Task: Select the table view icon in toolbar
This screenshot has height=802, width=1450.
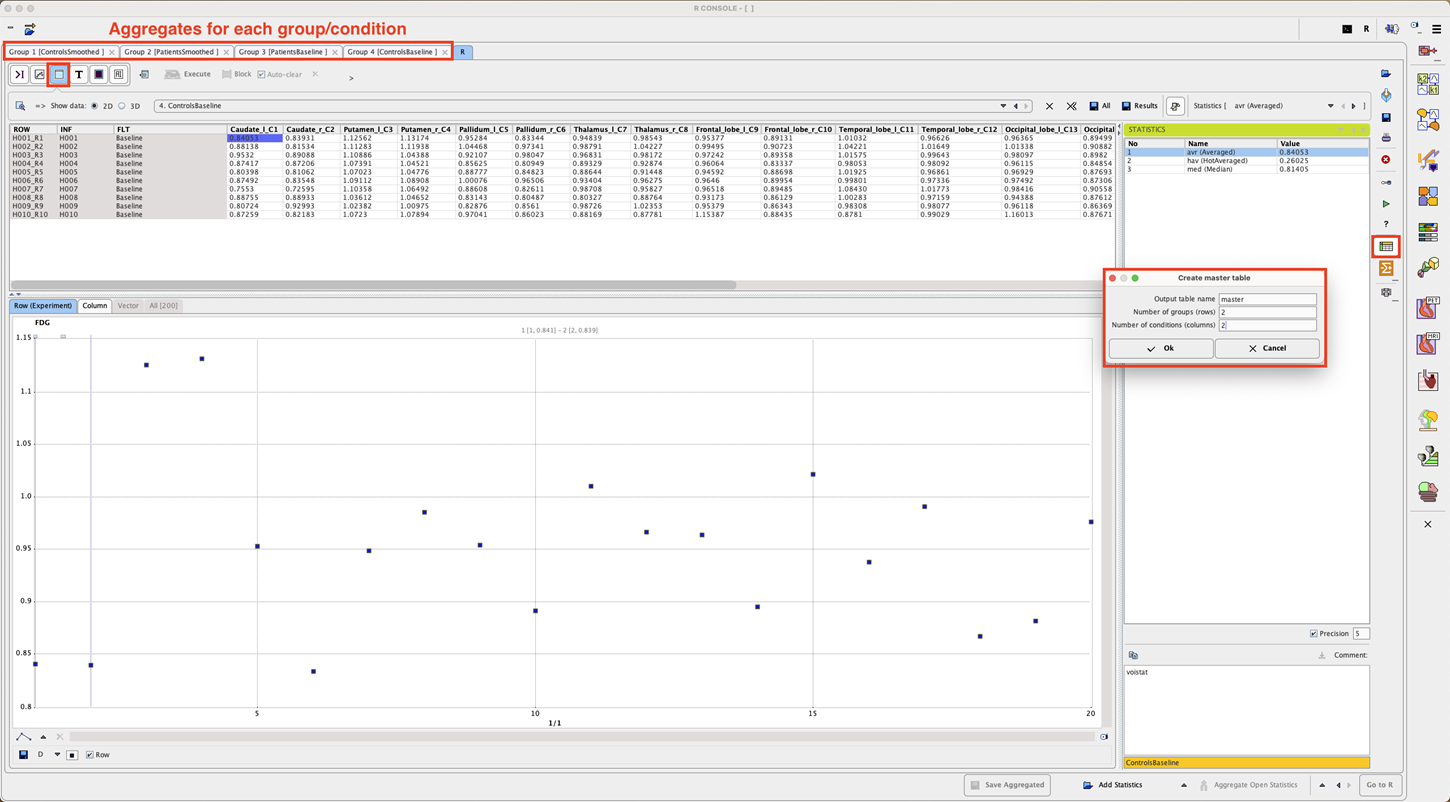Action: pos(59,74)
